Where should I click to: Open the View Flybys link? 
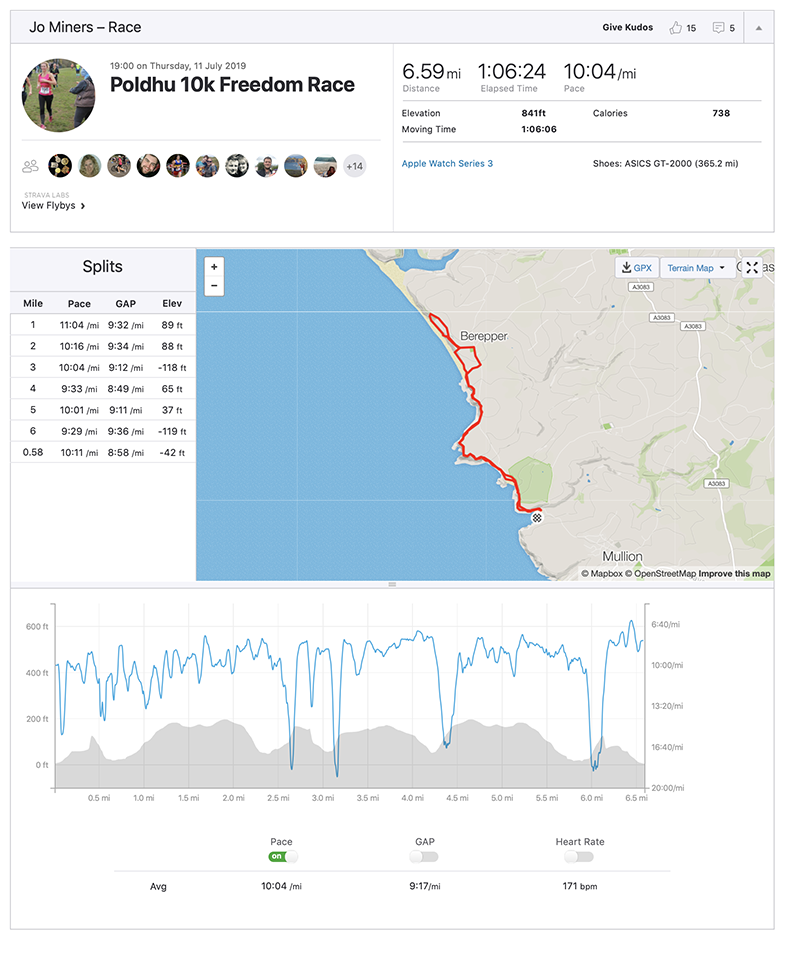click(53, 206)
